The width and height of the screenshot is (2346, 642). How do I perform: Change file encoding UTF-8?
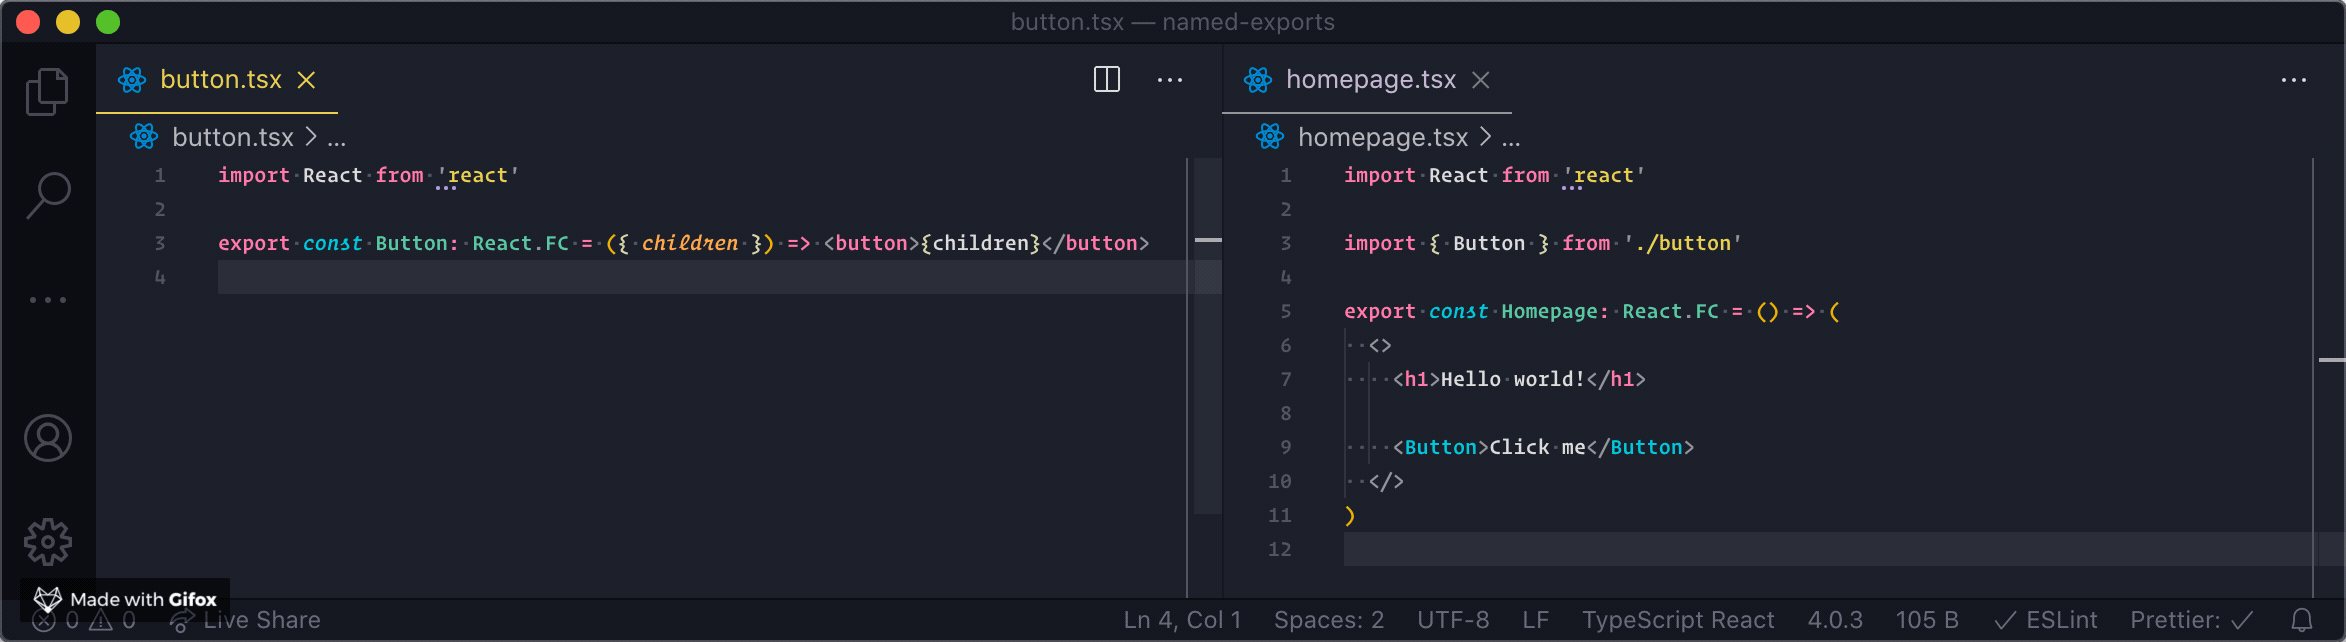click(x=1453, y=620)
